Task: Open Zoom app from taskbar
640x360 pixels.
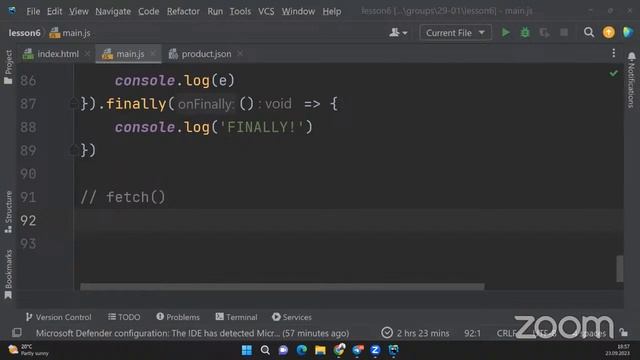Action: coord(375,350)
